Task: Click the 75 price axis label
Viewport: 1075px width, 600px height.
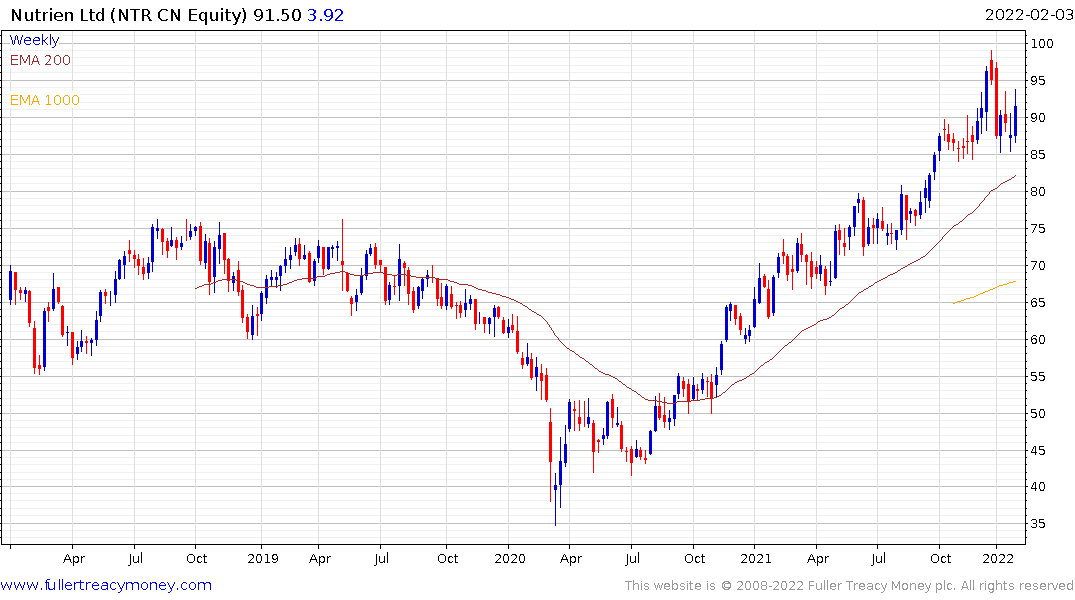Action: click(1038, 228)
